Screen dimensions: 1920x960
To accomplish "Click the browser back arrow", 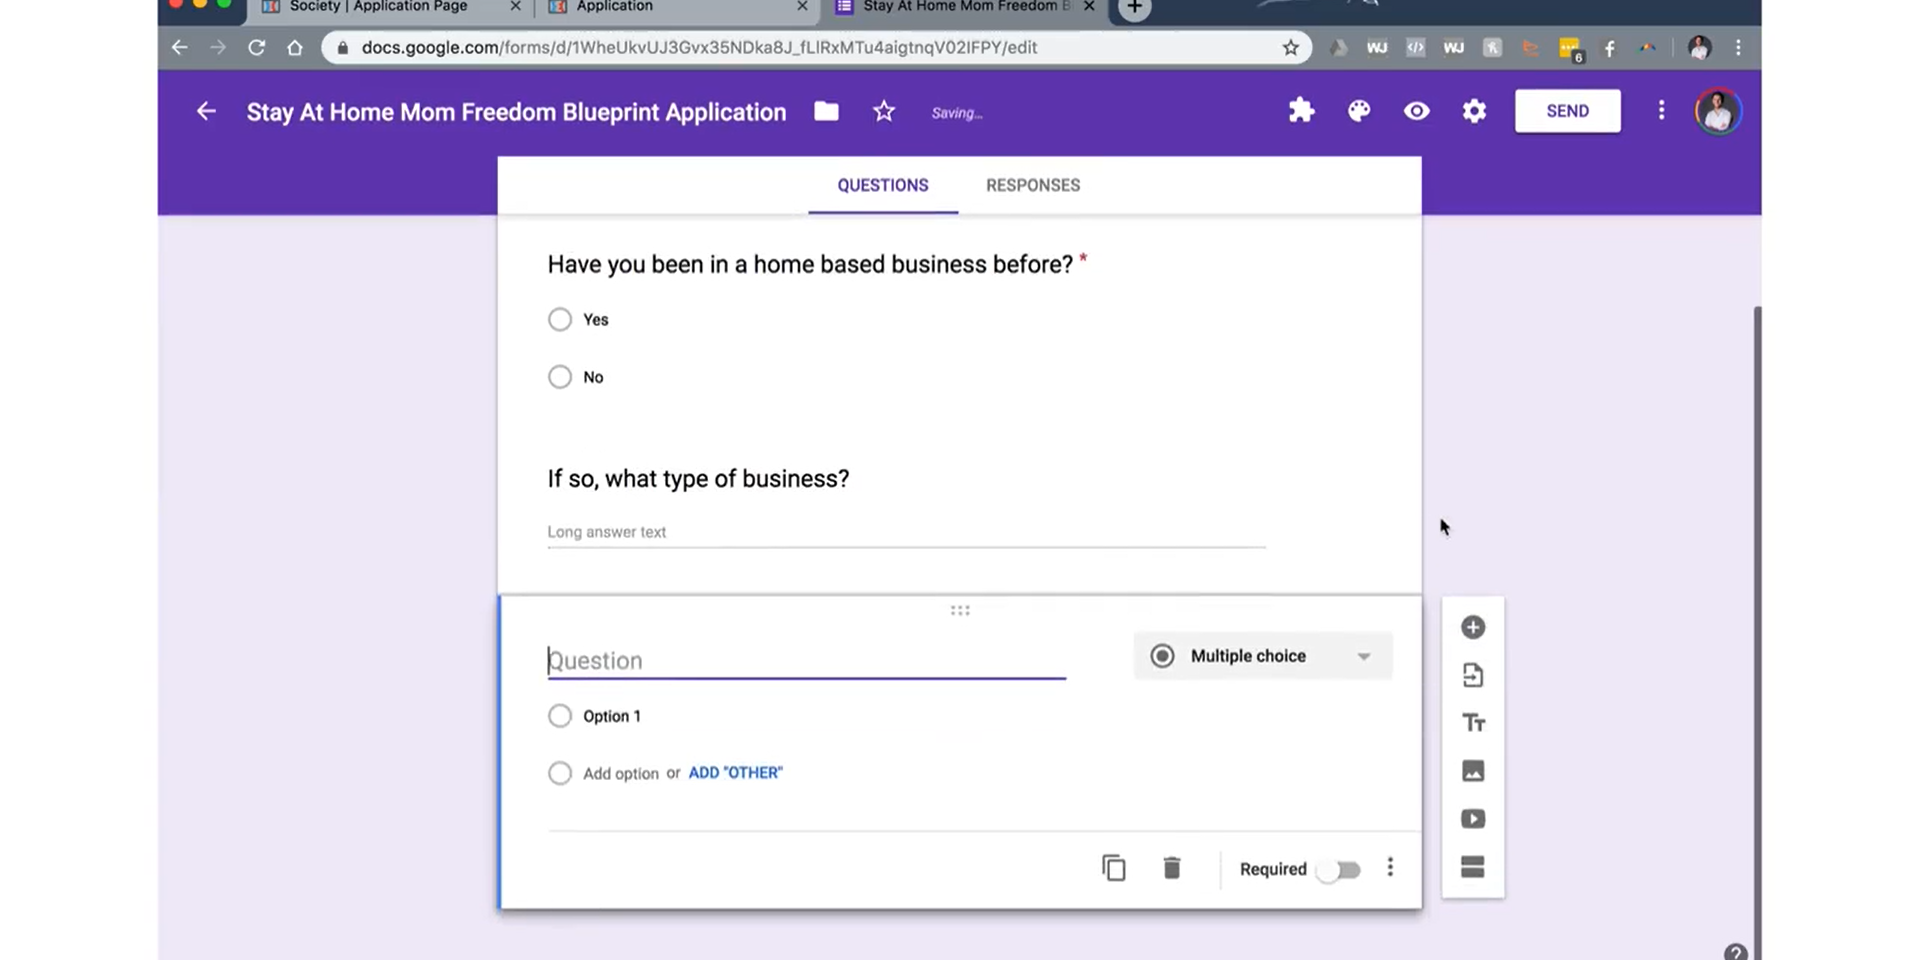I will point(180,47).
